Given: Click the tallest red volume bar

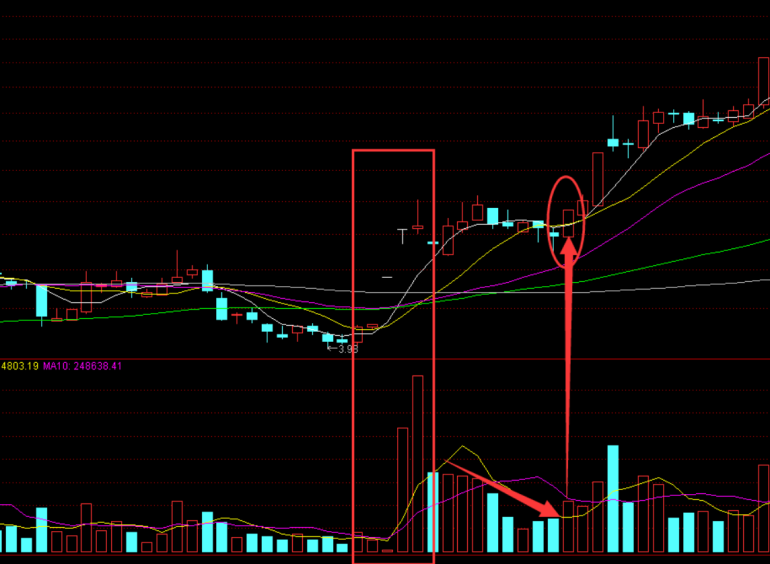Looking at the screenshot, I should click(x=417, y=464).
